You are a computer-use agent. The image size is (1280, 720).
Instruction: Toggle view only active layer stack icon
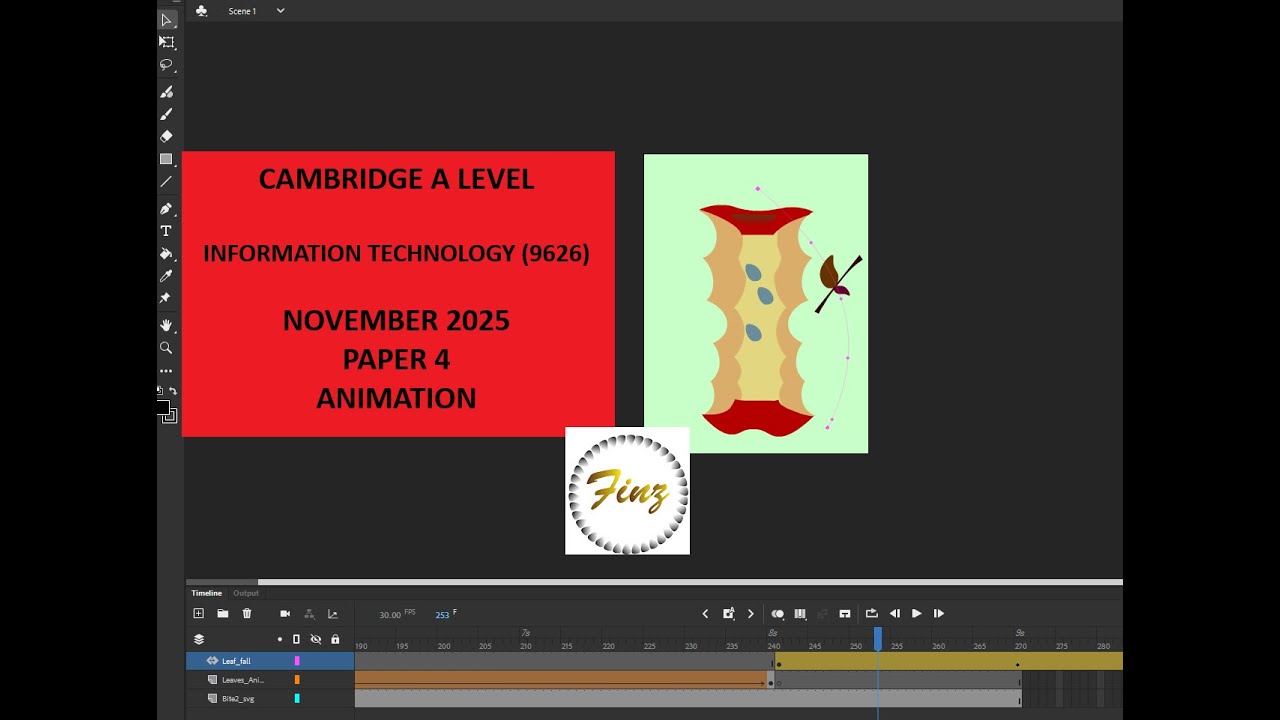click(199, 639)
